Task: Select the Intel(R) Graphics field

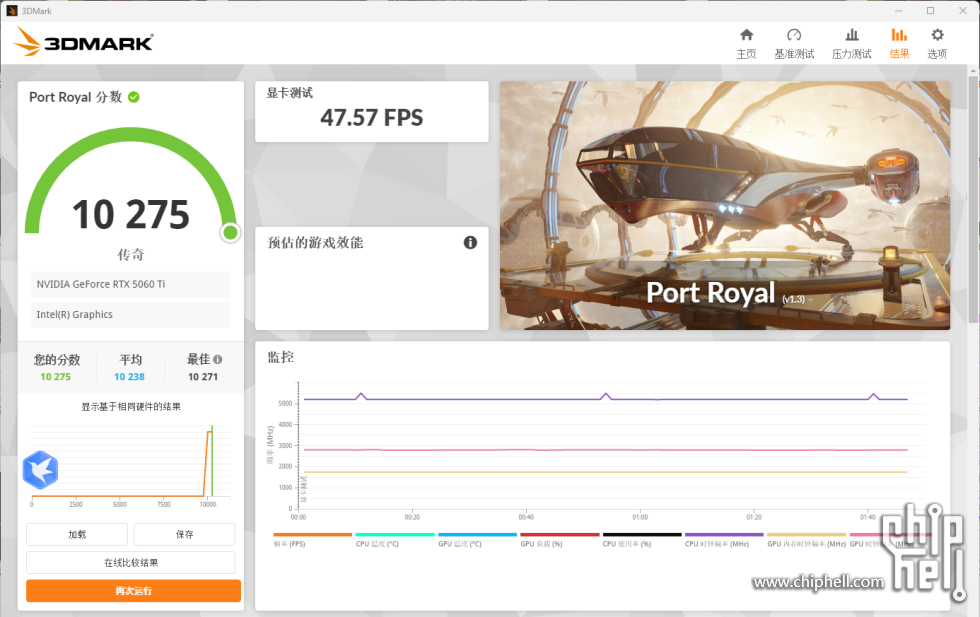Action: 131,314
